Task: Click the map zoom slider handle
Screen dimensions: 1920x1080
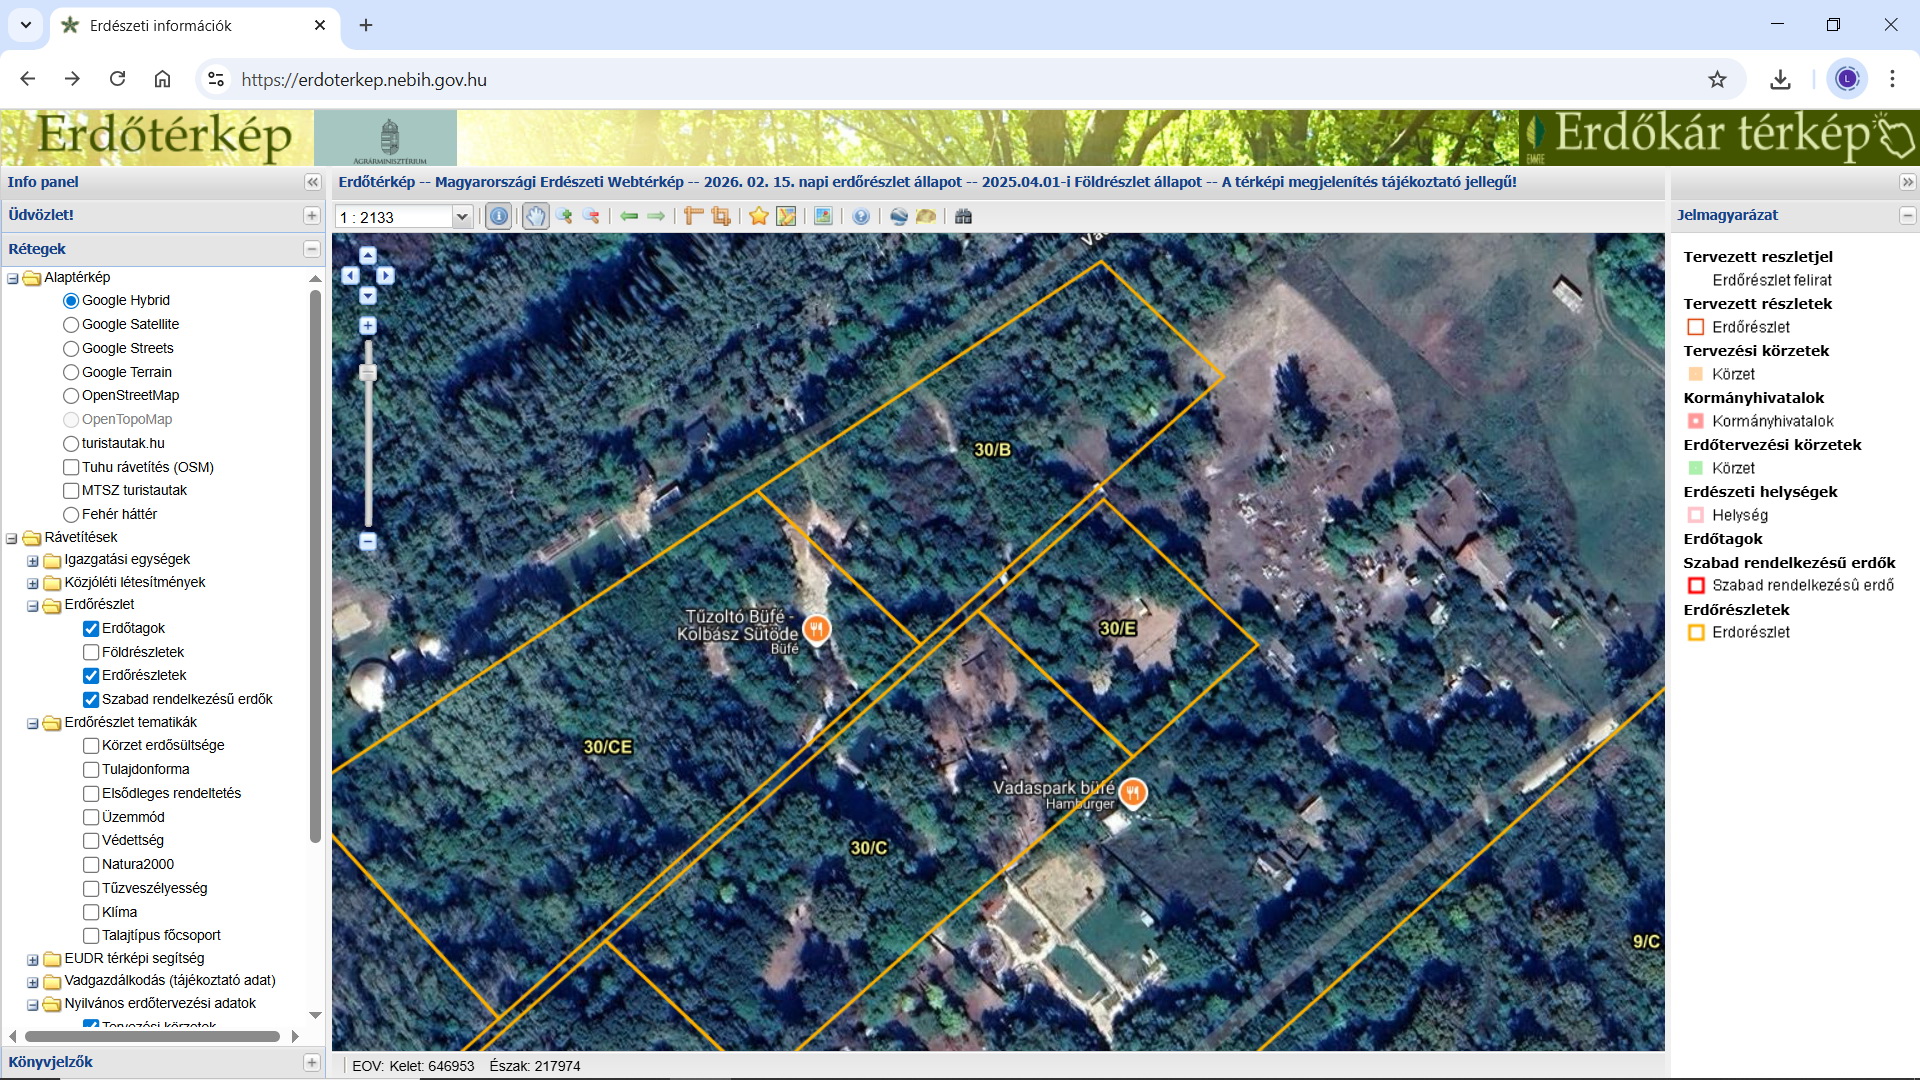Action: [x=368, y=373]
